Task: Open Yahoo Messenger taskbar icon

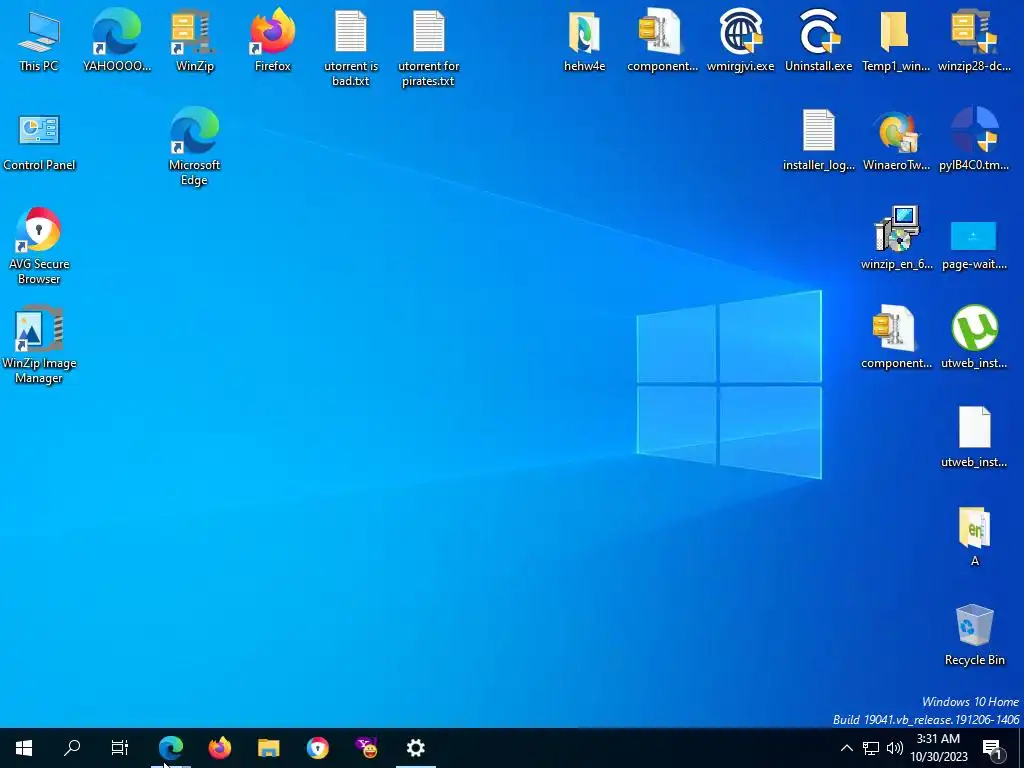Action: tap(366, 748)
